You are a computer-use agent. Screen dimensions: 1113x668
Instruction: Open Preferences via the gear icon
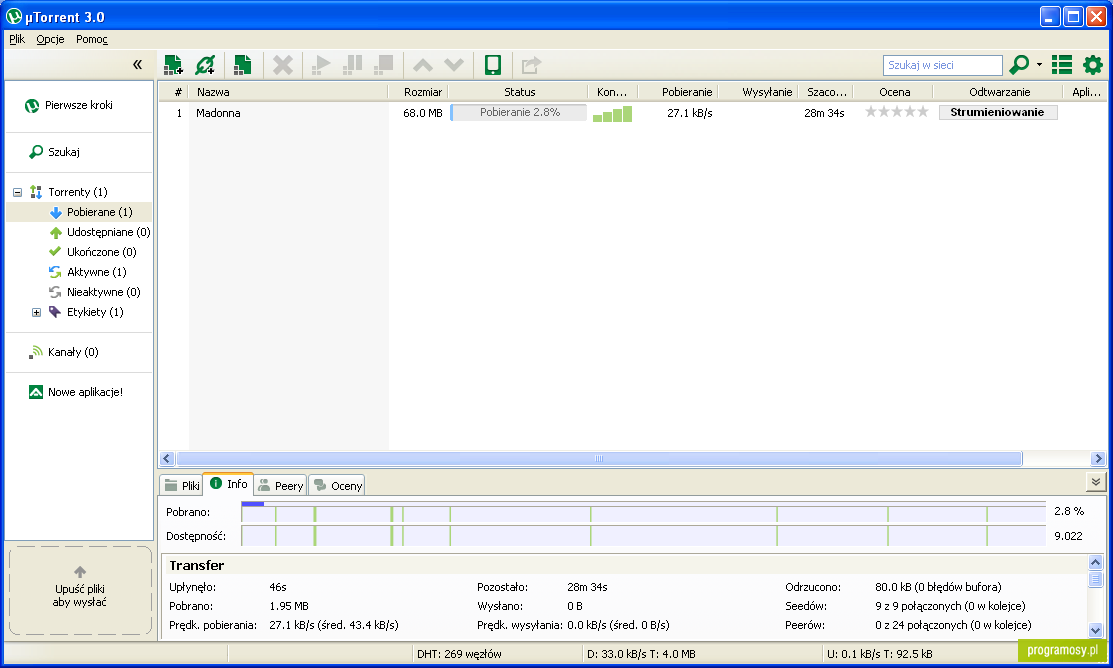pos(1092,65)
